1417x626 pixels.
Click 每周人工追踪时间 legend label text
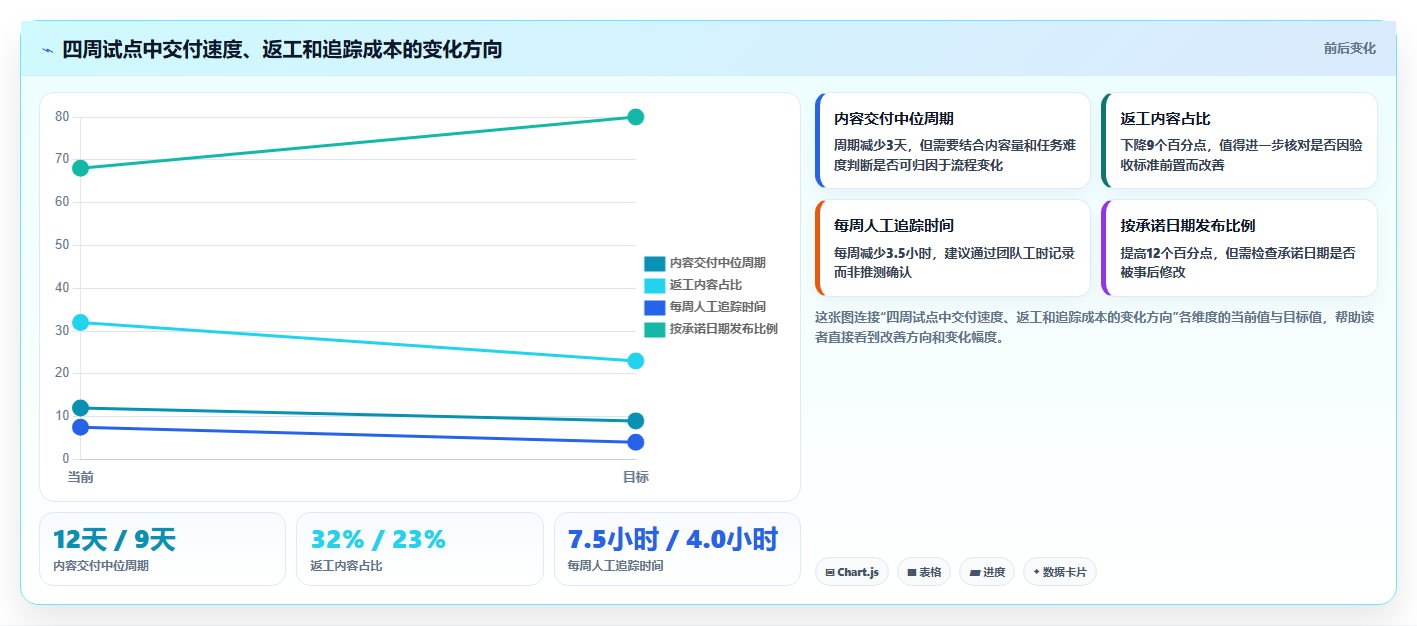coord(718,307)
